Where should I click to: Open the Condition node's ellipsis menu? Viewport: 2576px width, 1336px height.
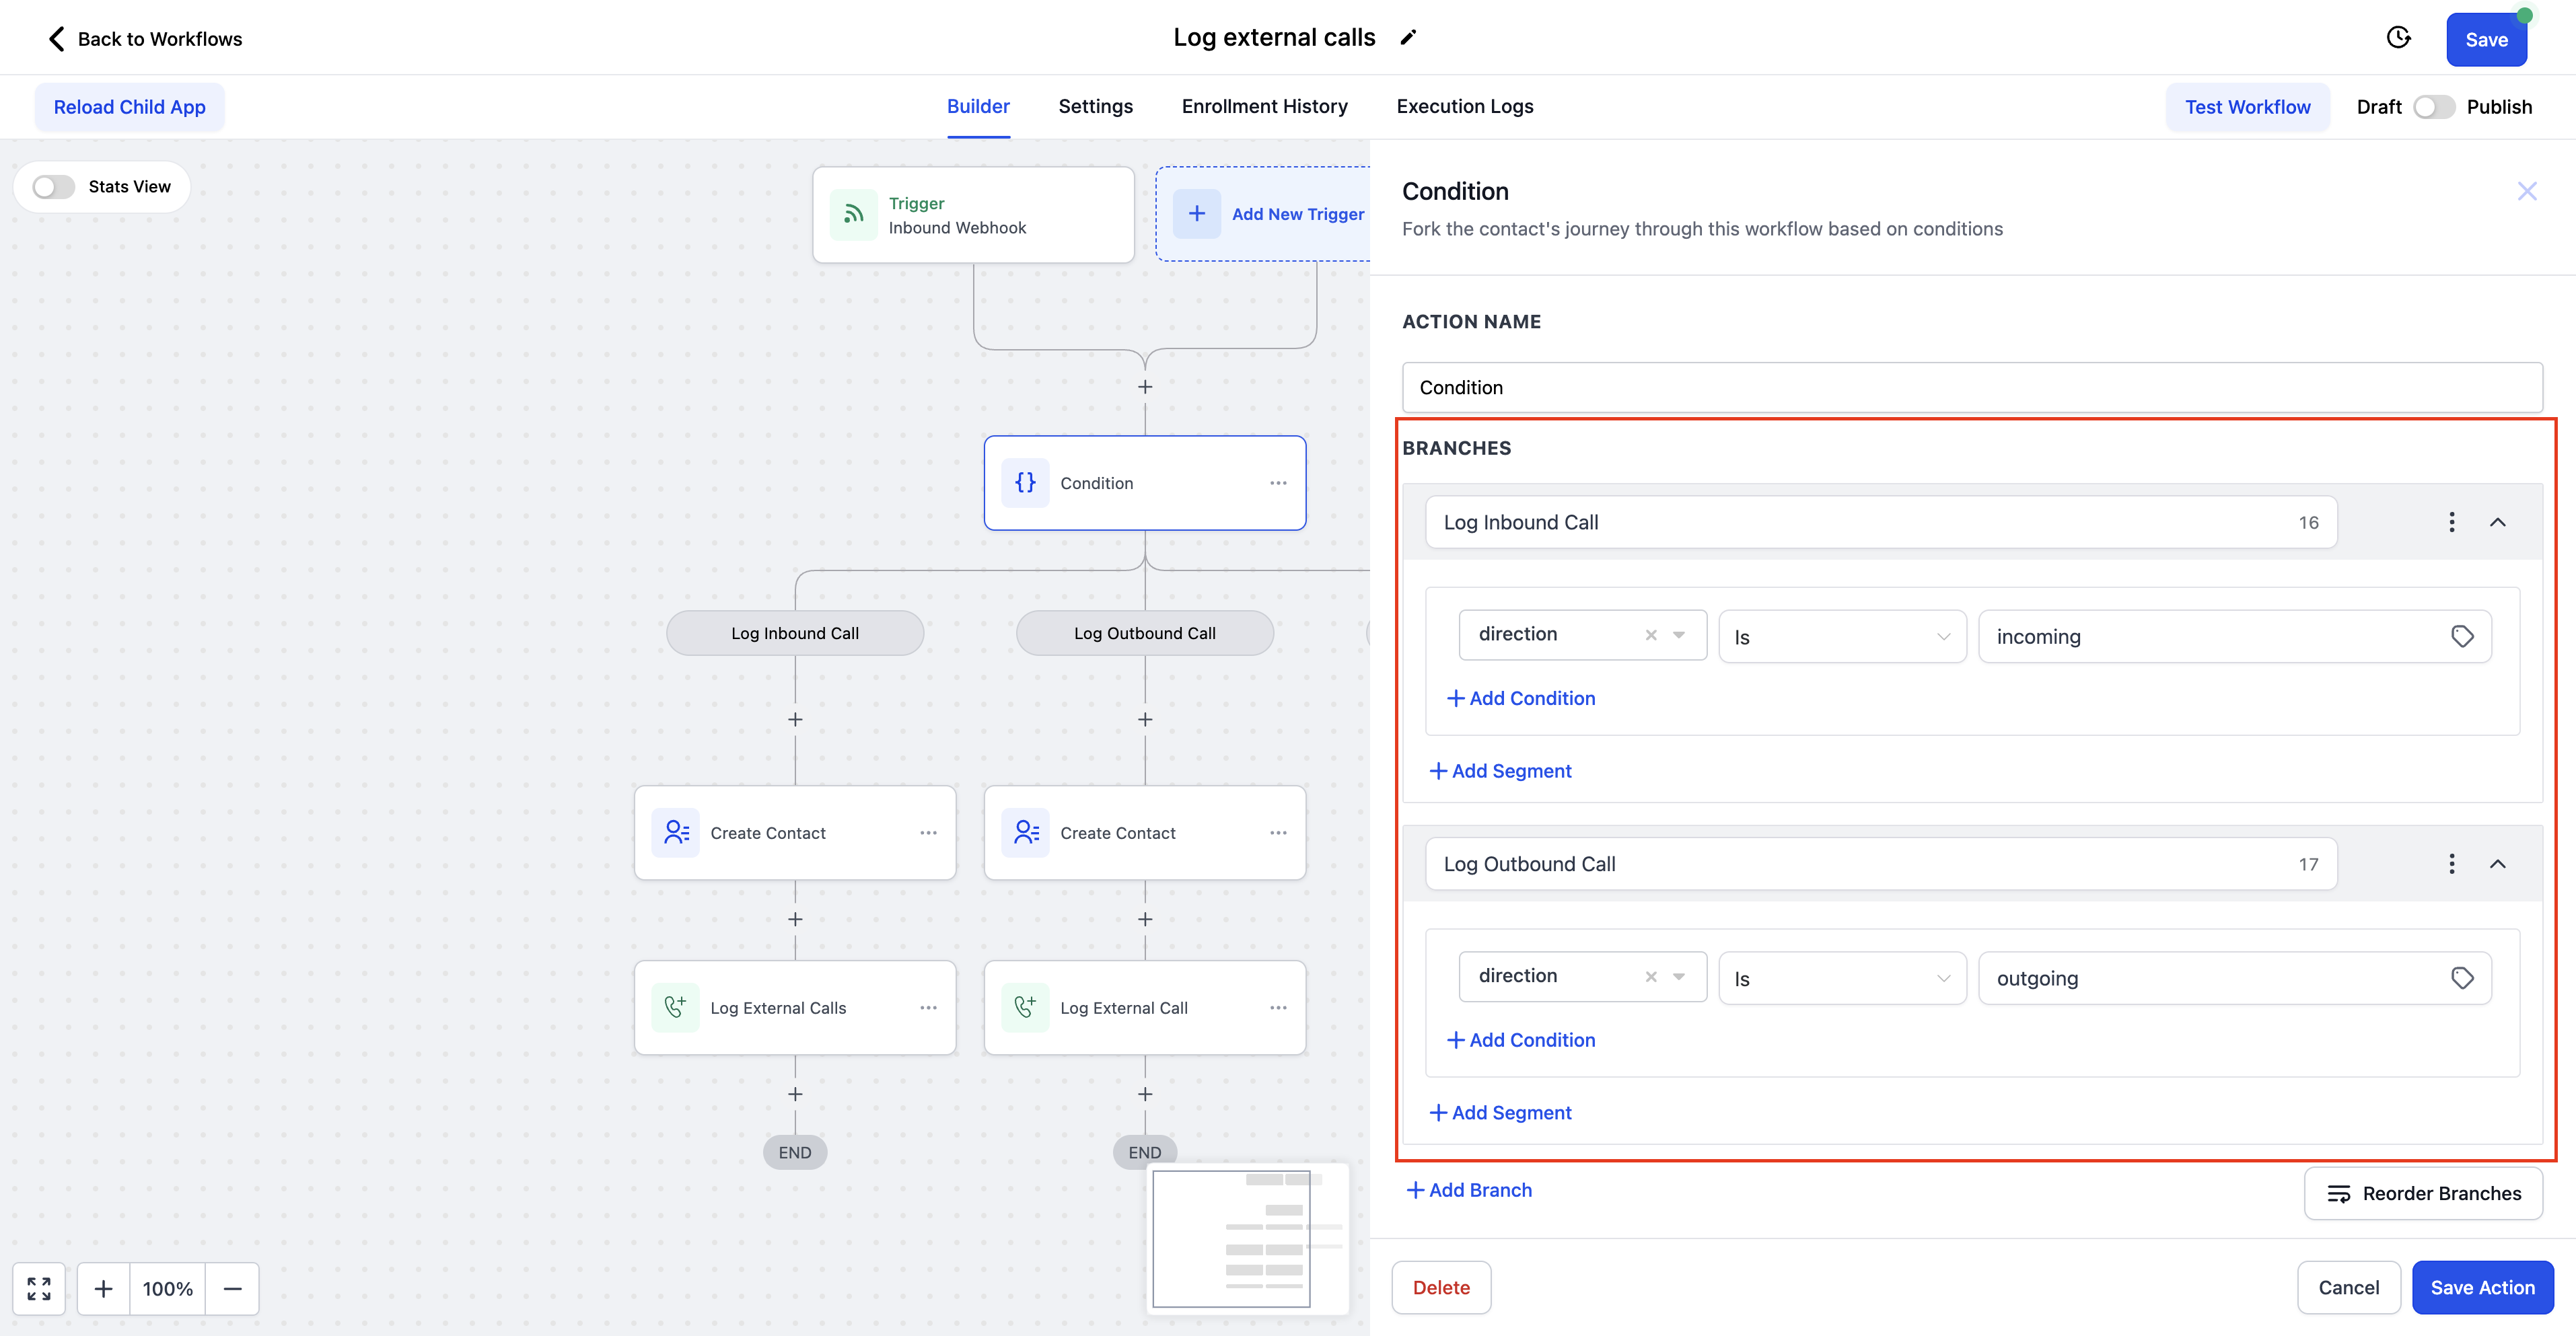pos(1278,483)
